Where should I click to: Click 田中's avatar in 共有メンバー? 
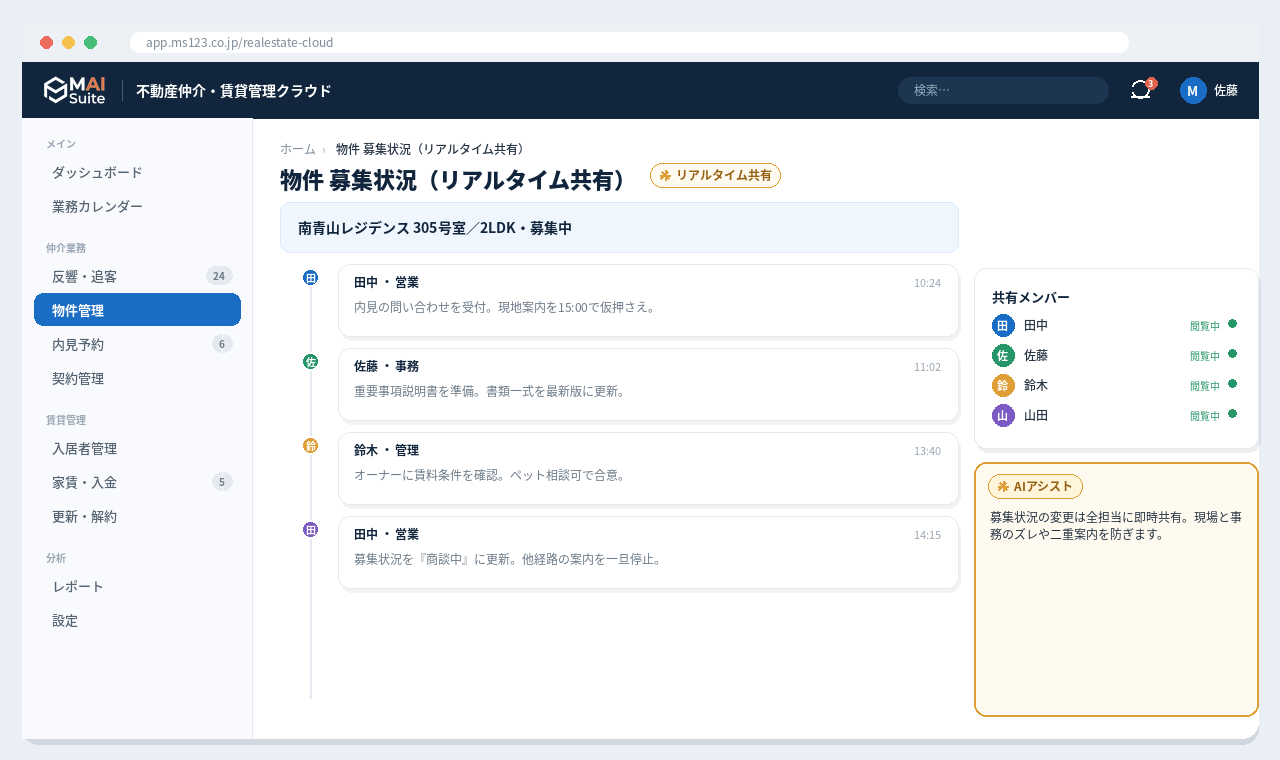[x=1003, y=325]
